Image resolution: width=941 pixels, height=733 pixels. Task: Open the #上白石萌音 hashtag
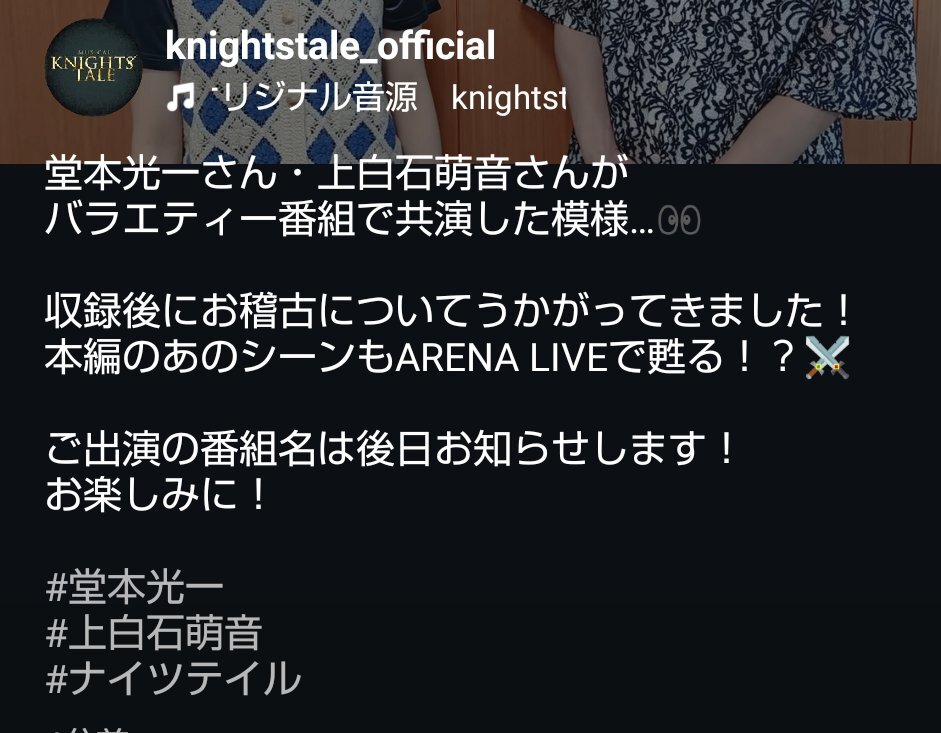(x=154, y=633)
